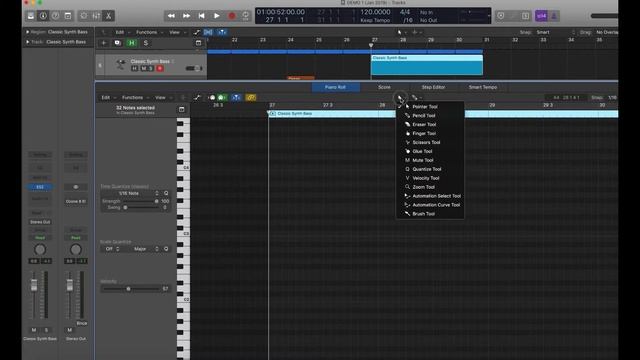This screenshot has height=360, width=640.
Task: Fast forward the transport
Action: [186, 16]
